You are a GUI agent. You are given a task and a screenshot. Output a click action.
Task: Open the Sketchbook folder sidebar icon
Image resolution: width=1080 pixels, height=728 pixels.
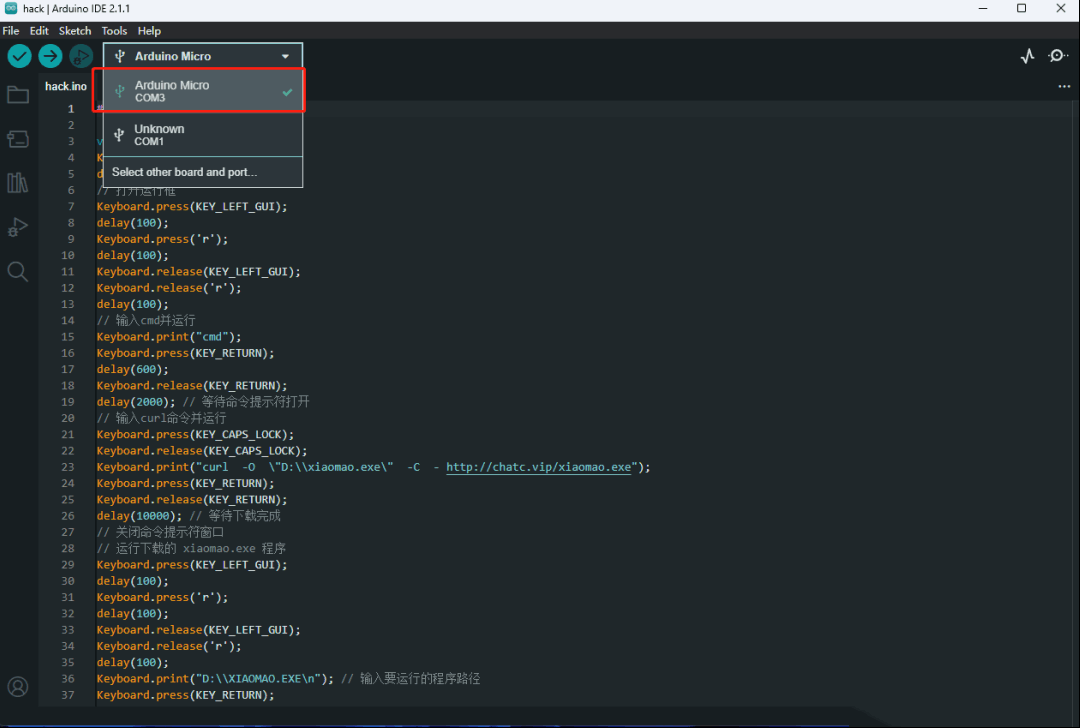(x=18, y=94)
